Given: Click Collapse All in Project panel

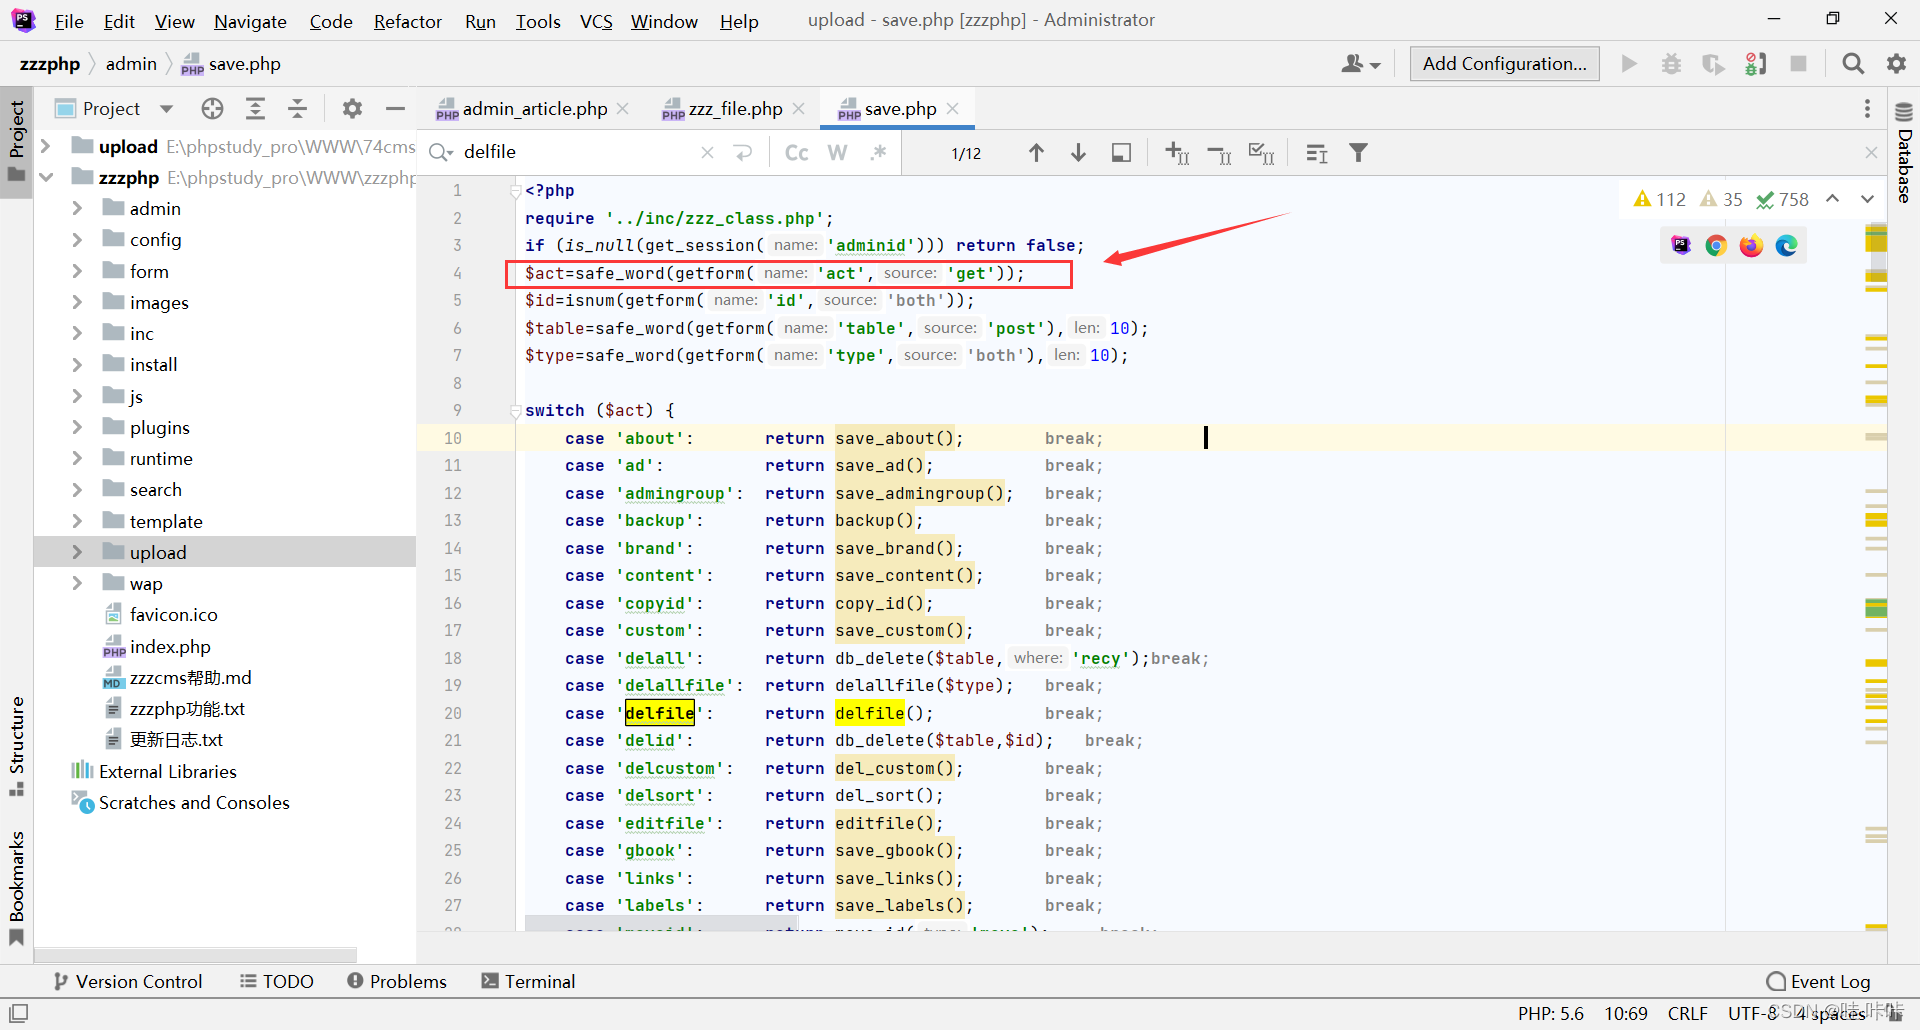Looking at the screenshot, I should [x=297, y=108].
